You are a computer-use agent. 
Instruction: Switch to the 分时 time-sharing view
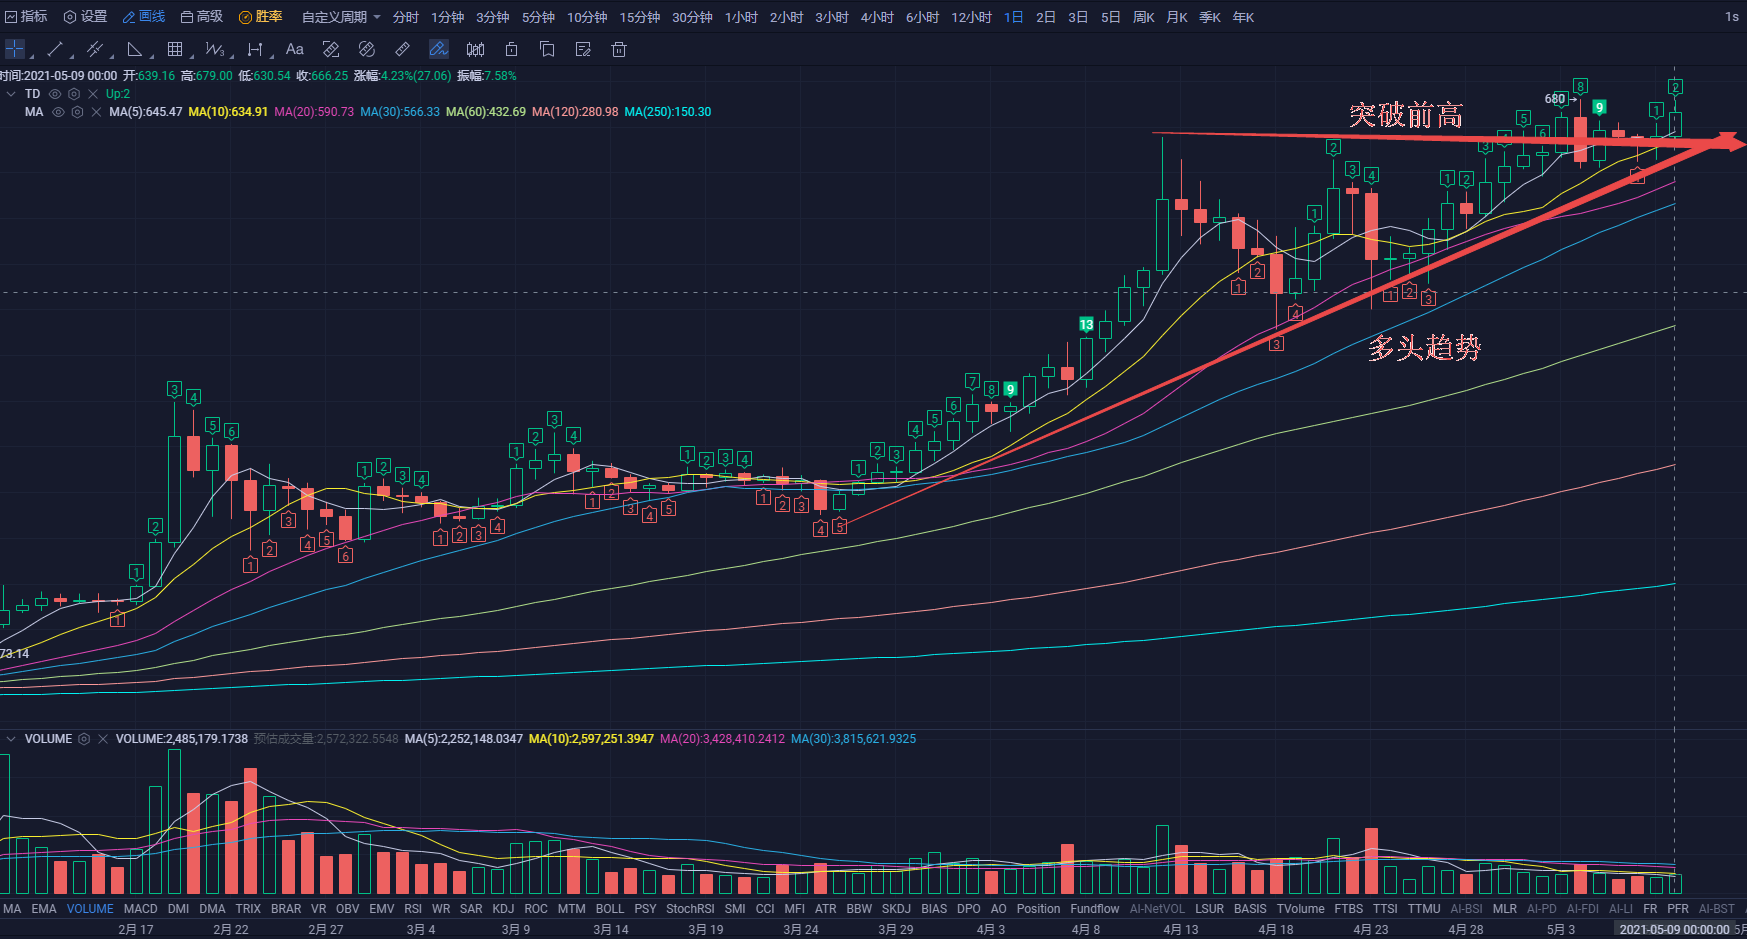(405, 17)
